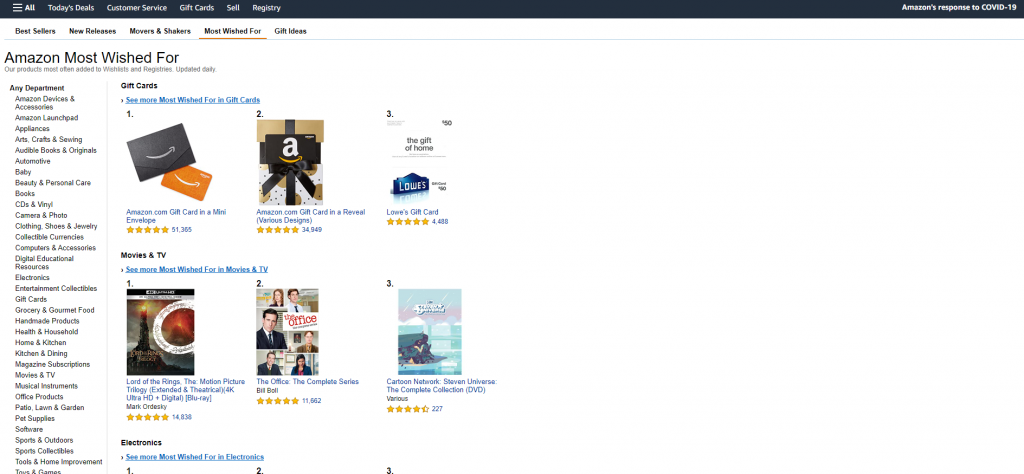This screenshot has height=474, width=1024.
Task: Open Steven Universe DVD cover image
Action: point(430,332)
